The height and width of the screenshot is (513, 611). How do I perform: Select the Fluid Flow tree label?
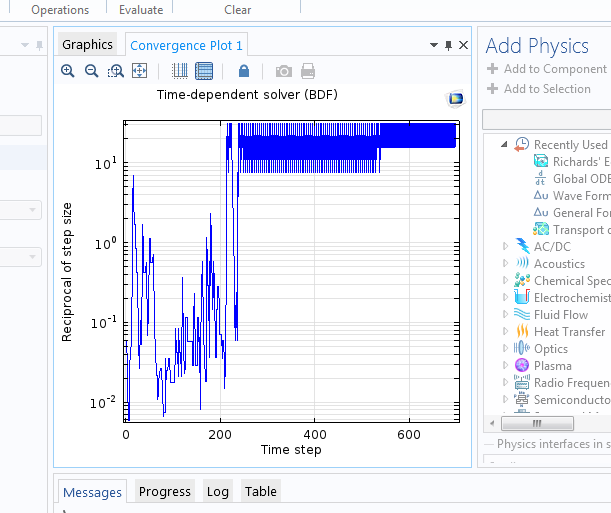(x=561, y=314)
